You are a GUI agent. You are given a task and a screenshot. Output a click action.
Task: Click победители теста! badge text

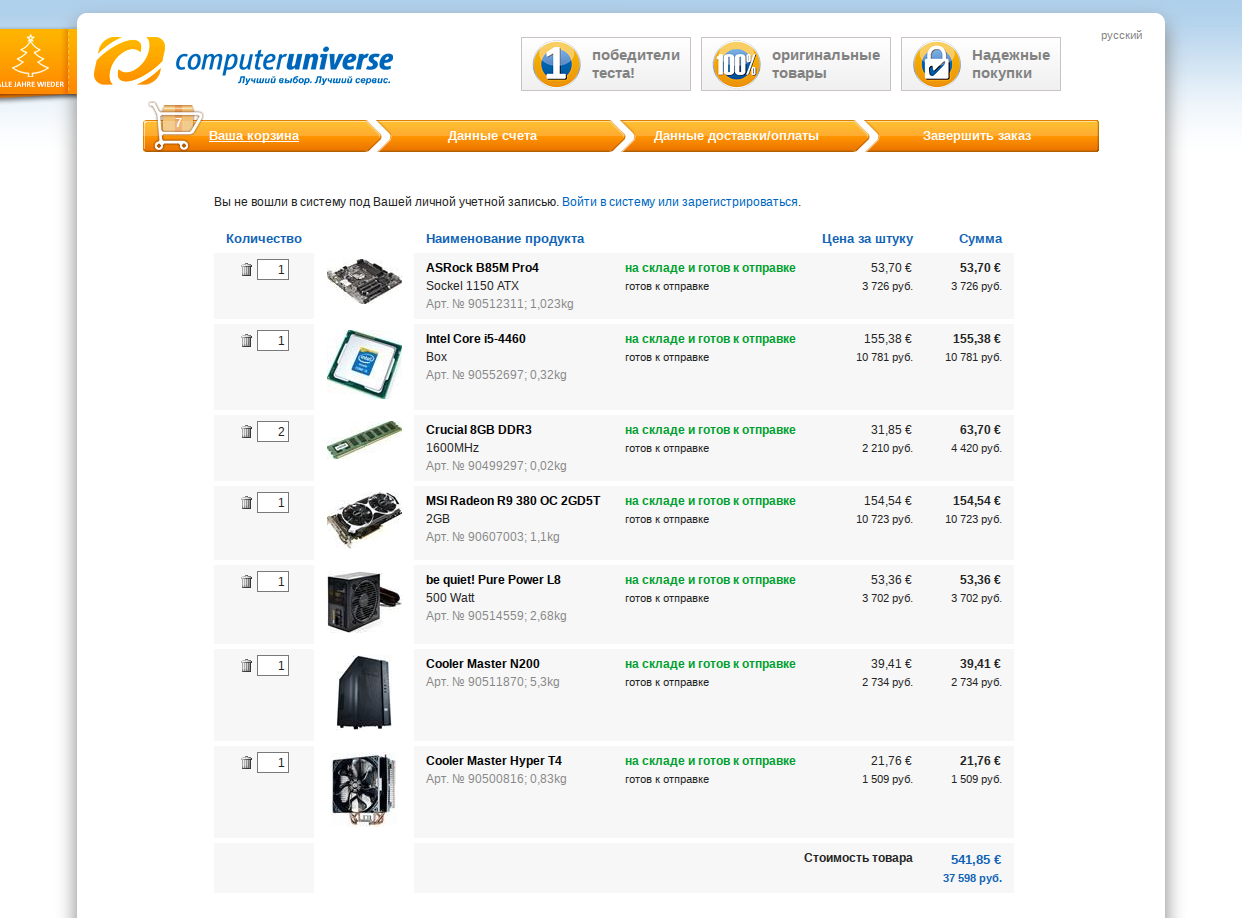point(636,64)
